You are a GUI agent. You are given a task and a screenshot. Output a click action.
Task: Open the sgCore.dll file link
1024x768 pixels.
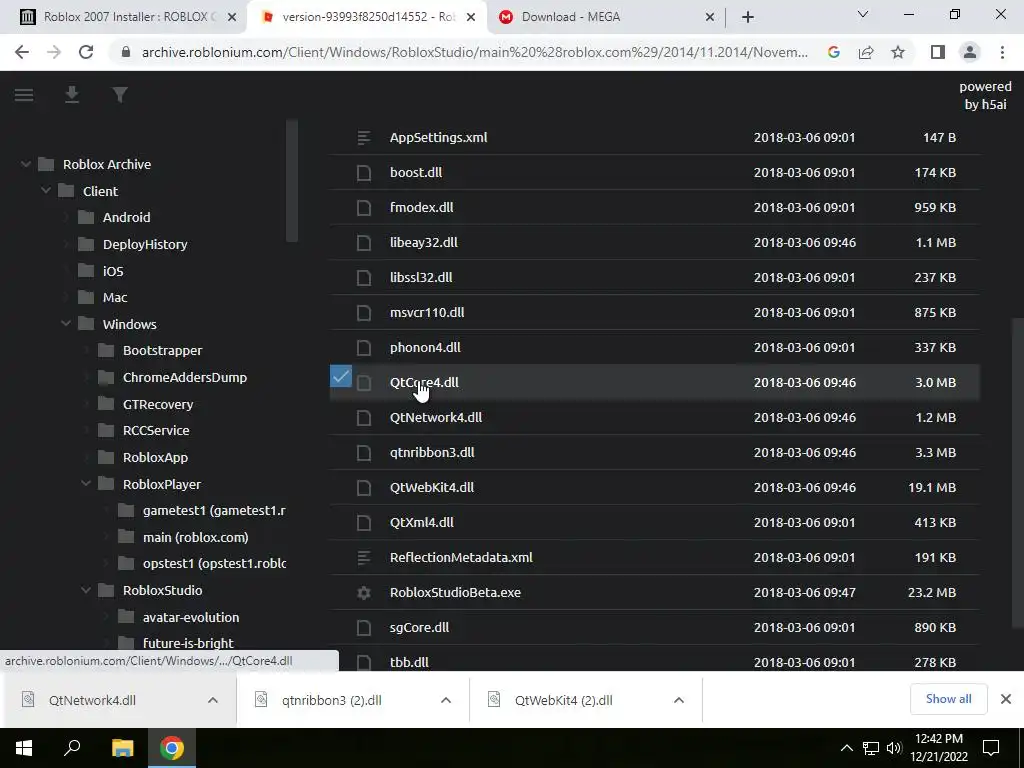click(x=419, y=628)
